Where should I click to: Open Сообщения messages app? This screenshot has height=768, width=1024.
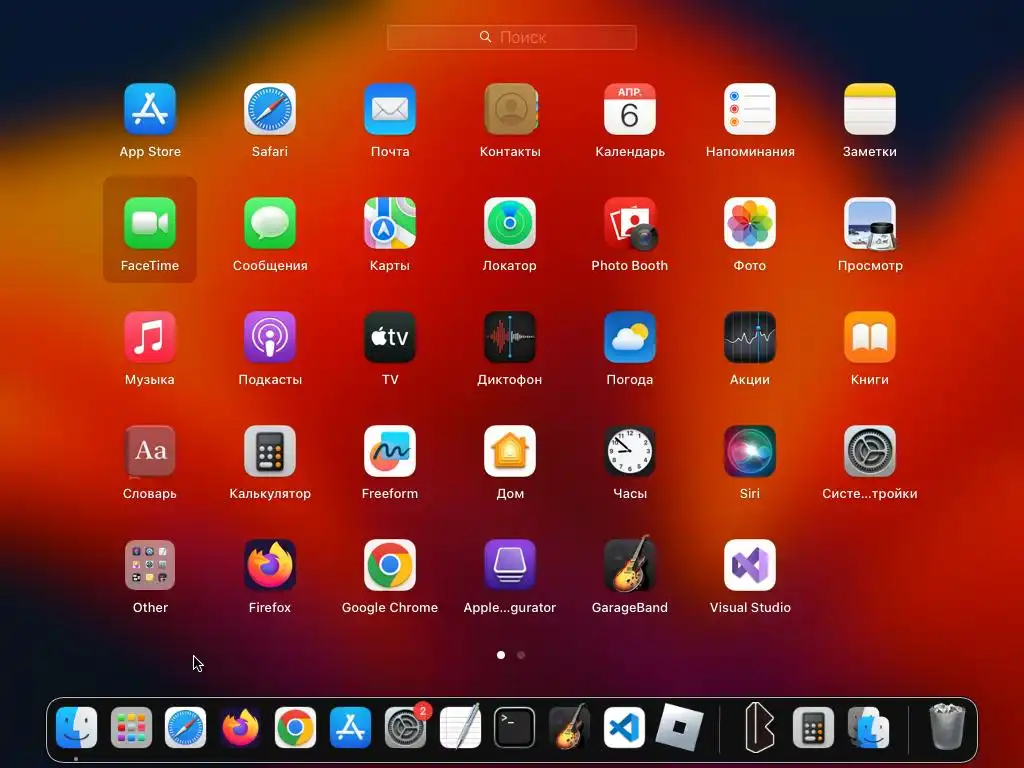[270, 223]
